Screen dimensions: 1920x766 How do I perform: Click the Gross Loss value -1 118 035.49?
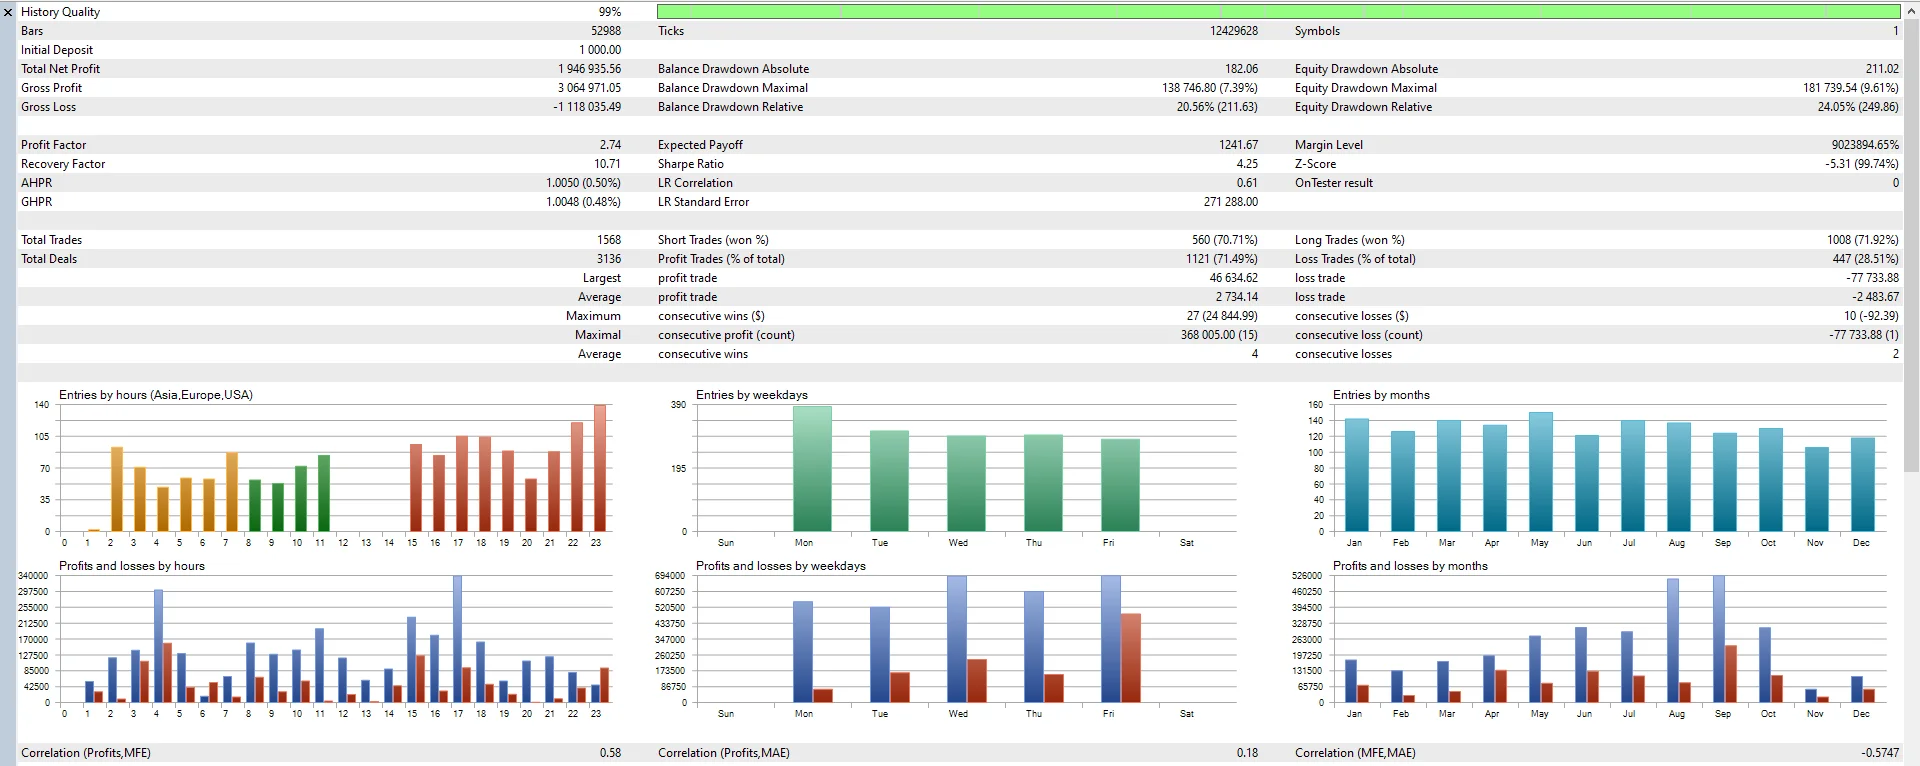click(x=587, y=107)
